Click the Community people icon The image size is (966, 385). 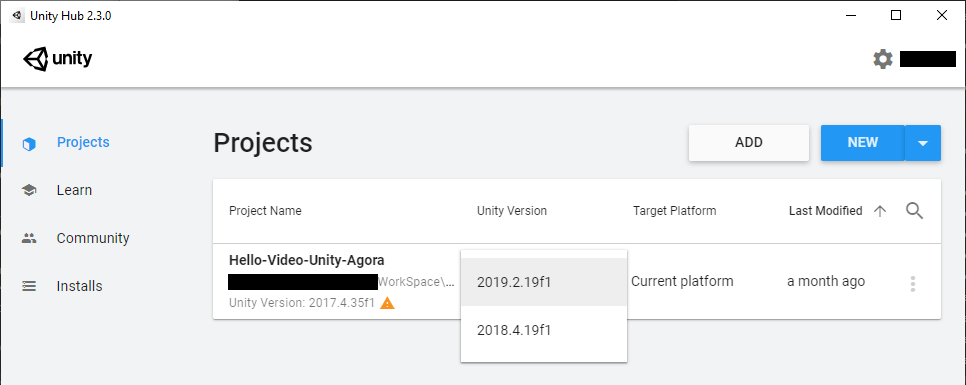point(29,238)
